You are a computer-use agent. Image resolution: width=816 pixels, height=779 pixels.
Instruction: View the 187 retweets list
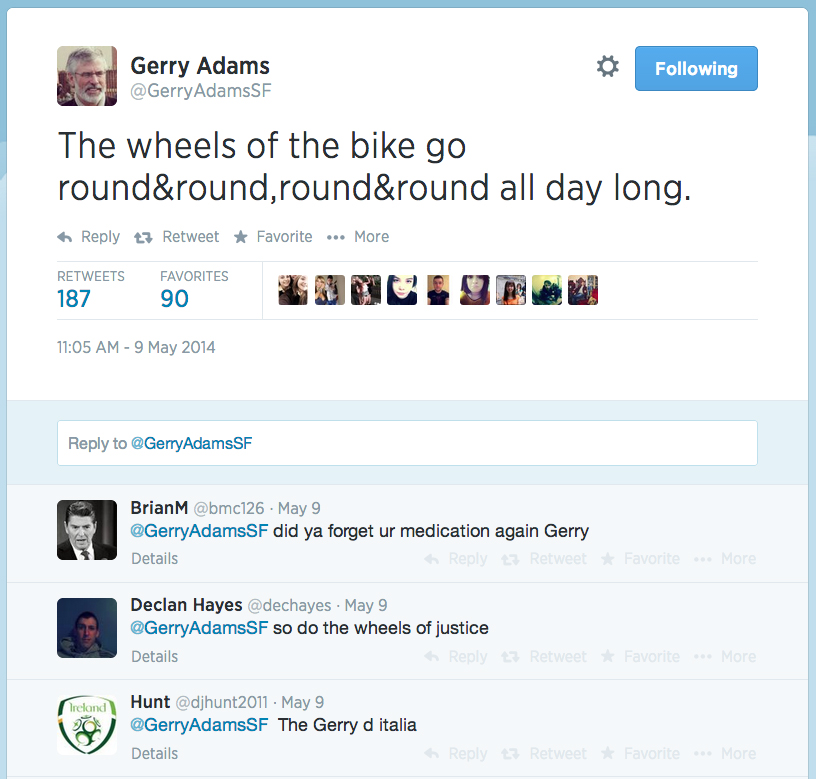(x=74, y=298)
